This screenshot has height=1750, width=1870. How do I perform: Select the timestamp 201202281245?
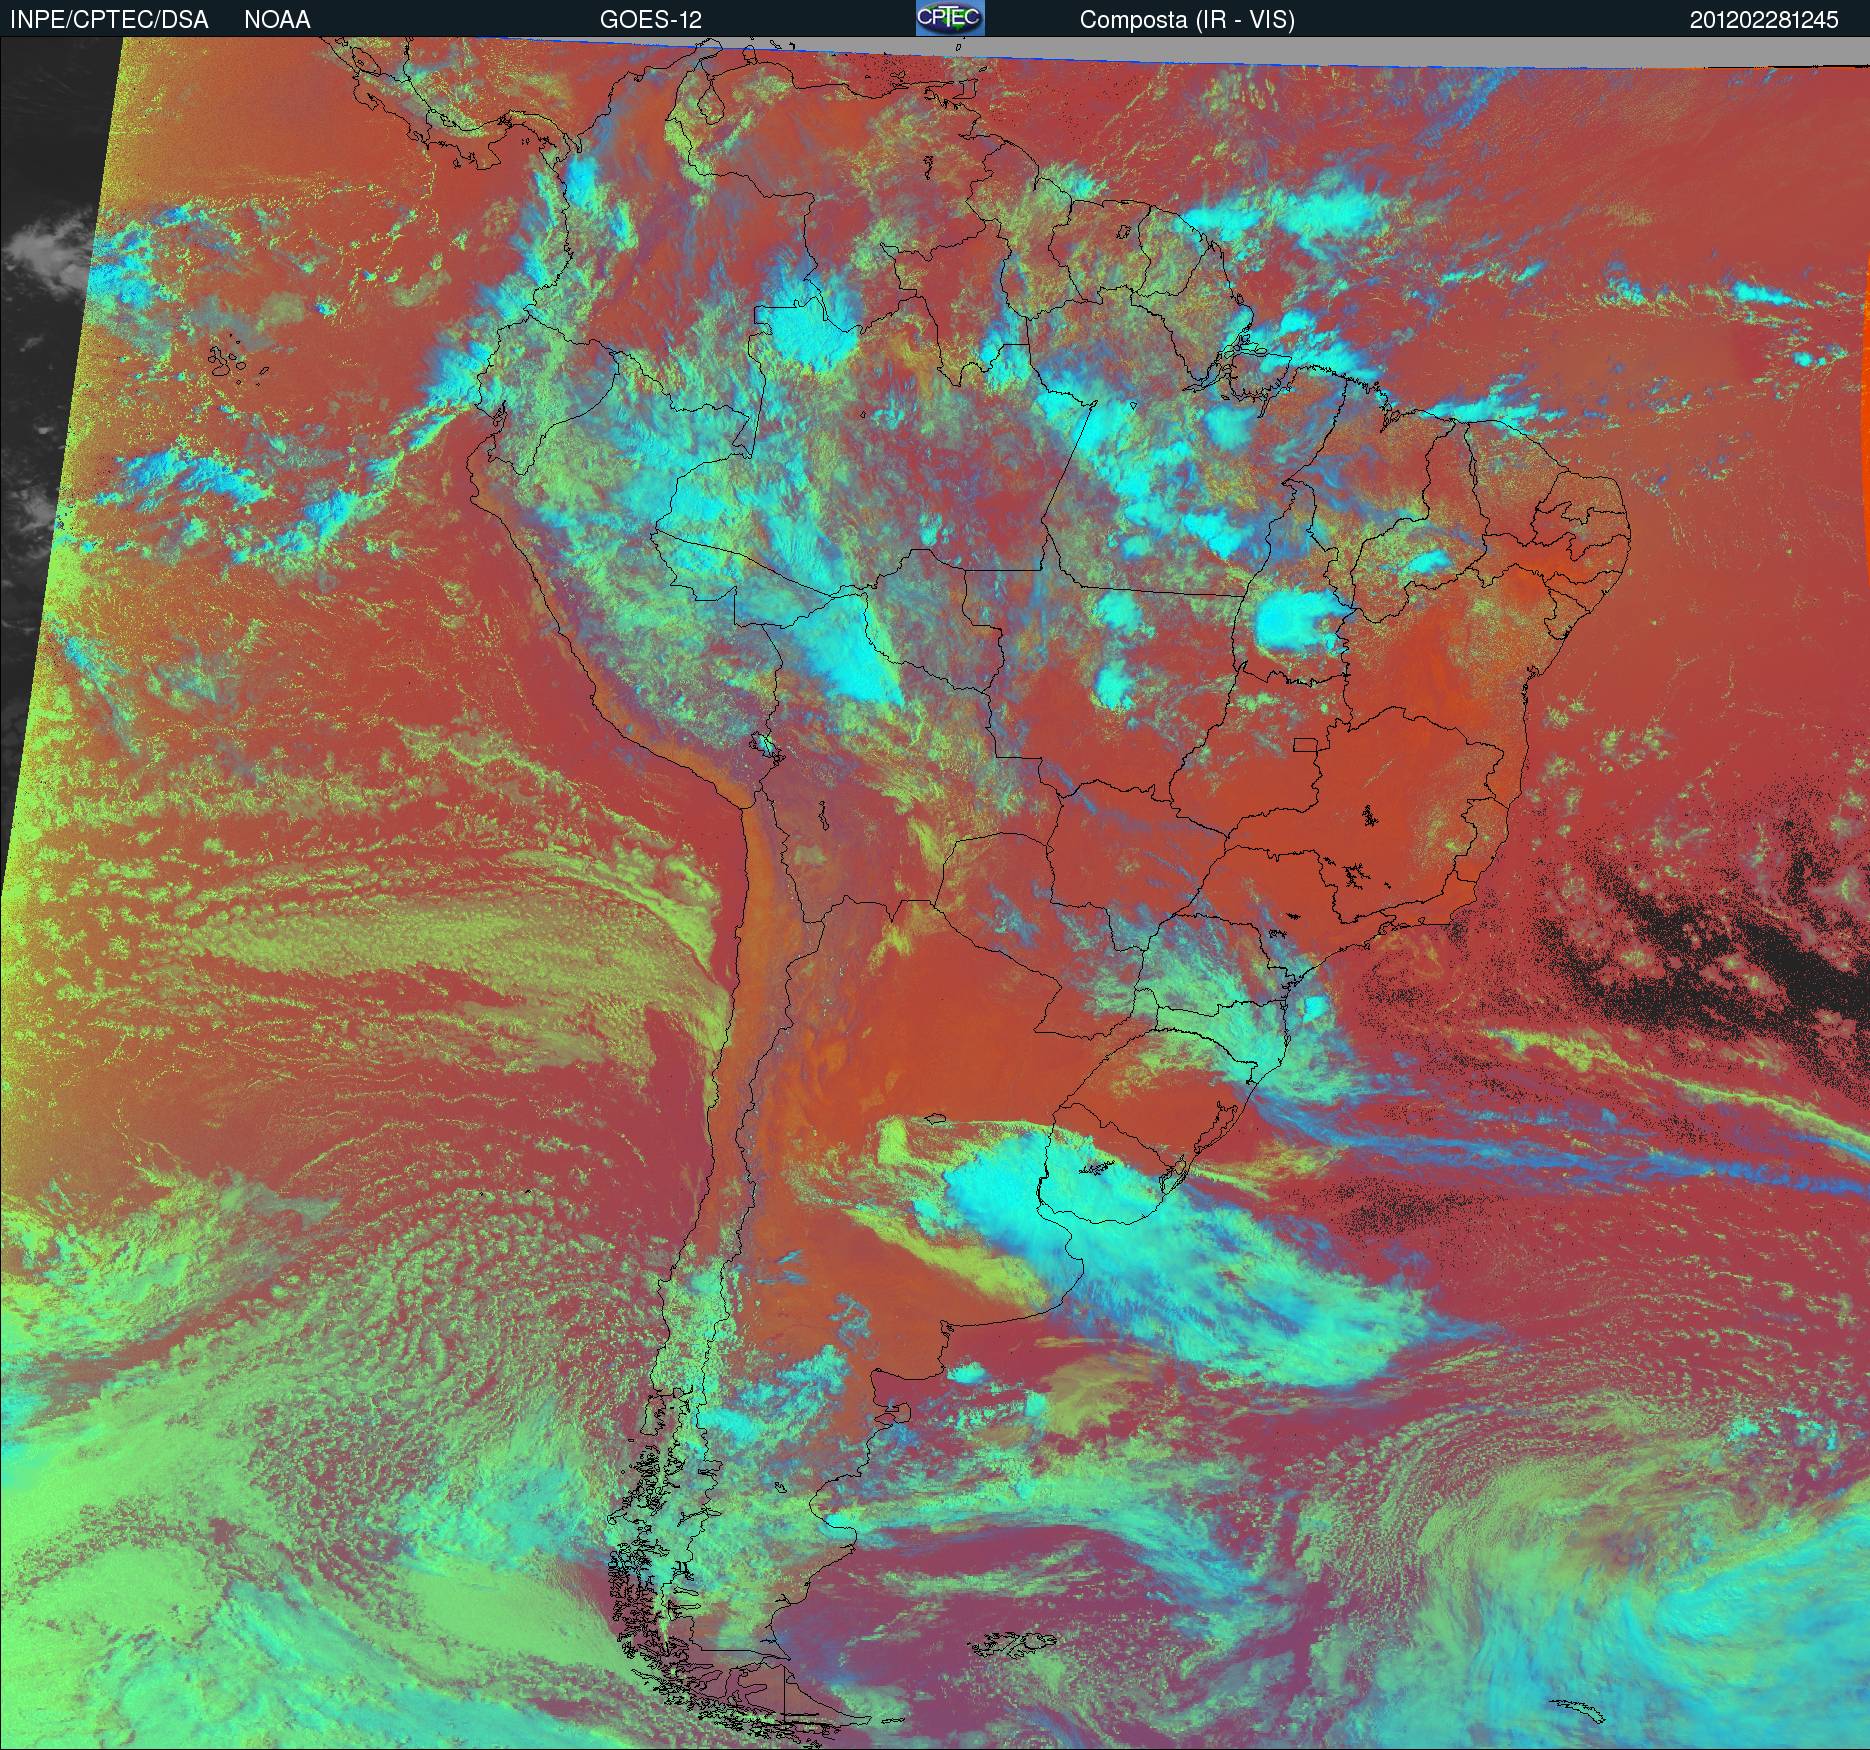pos(1764,20)
